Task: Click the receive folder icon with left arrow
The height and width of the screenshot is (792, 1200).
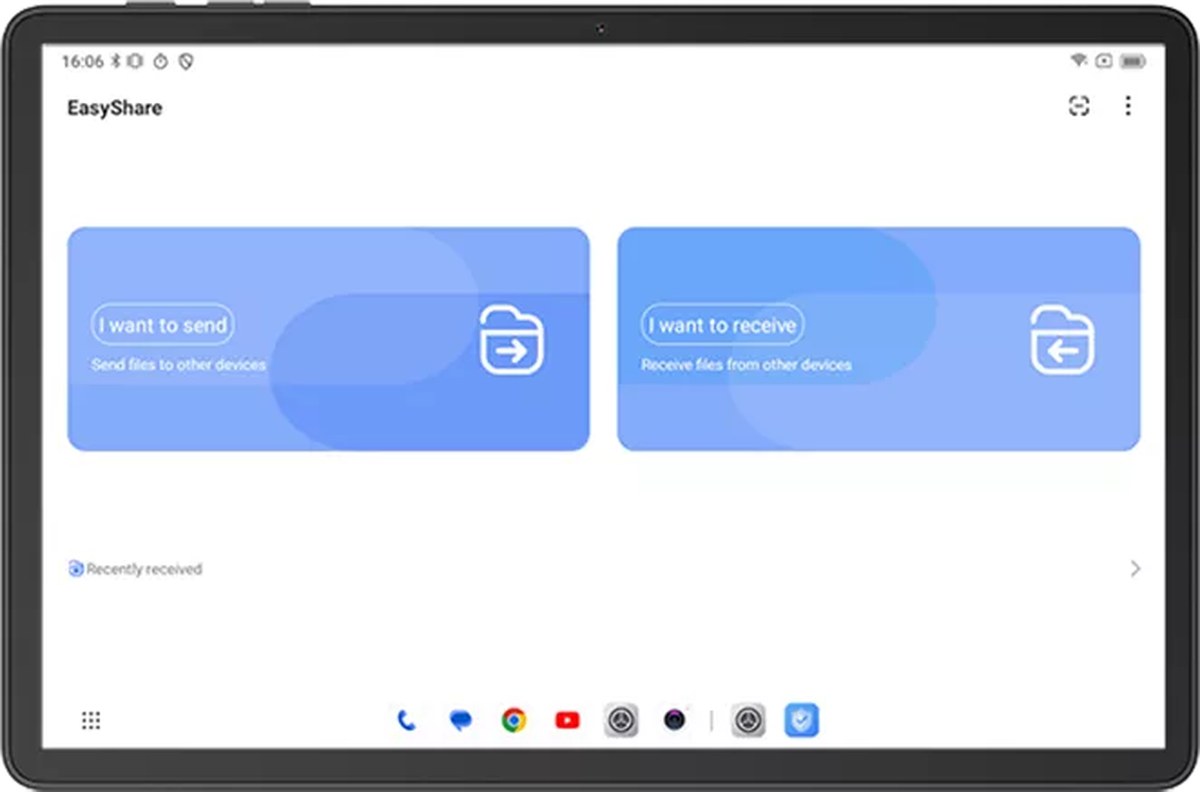Action: tap(1062, 340)
